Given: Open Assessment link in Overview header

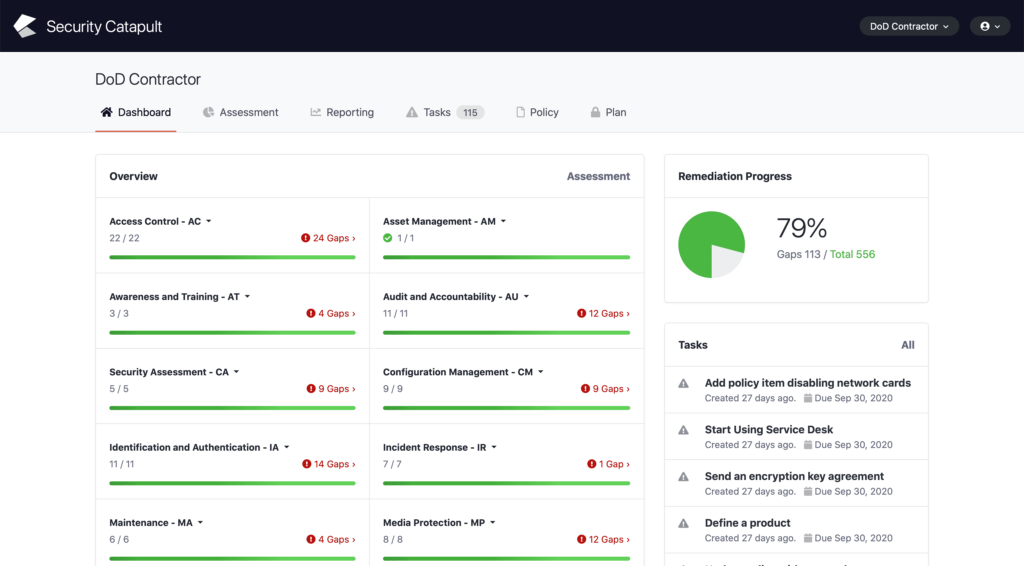Looking at the screenshot, I should [598, 176].
